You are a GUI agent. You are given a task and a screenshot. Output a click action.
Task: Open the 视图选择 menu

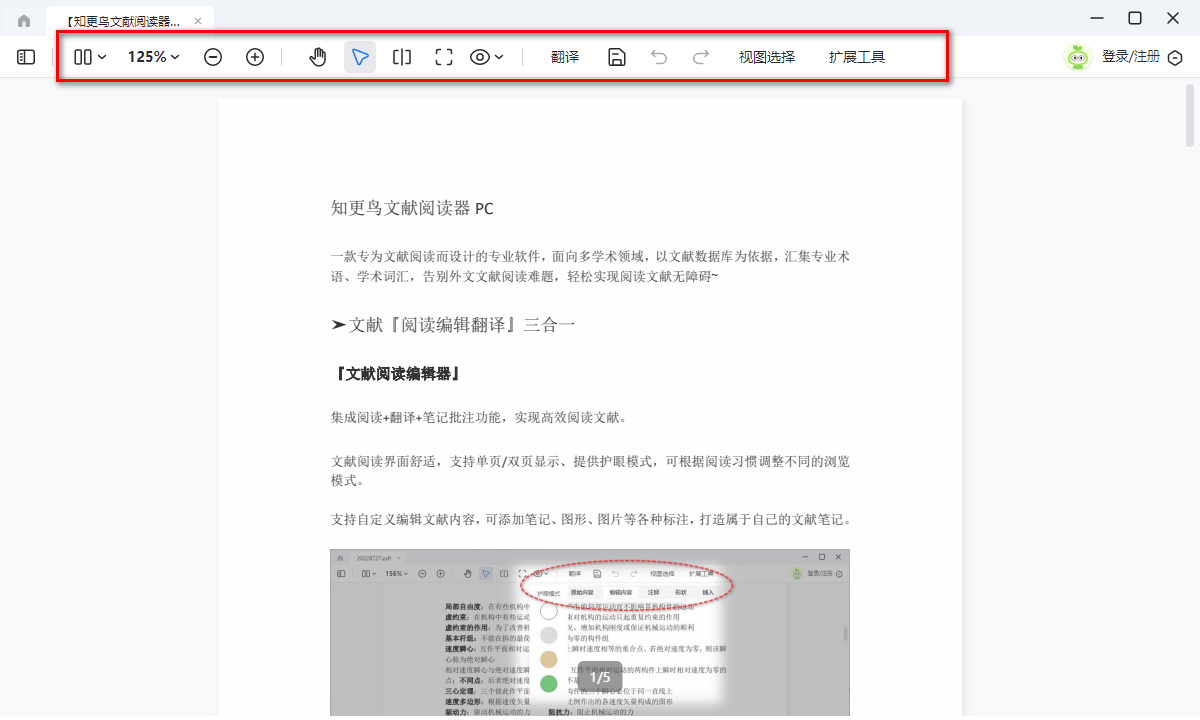point(767,57)
